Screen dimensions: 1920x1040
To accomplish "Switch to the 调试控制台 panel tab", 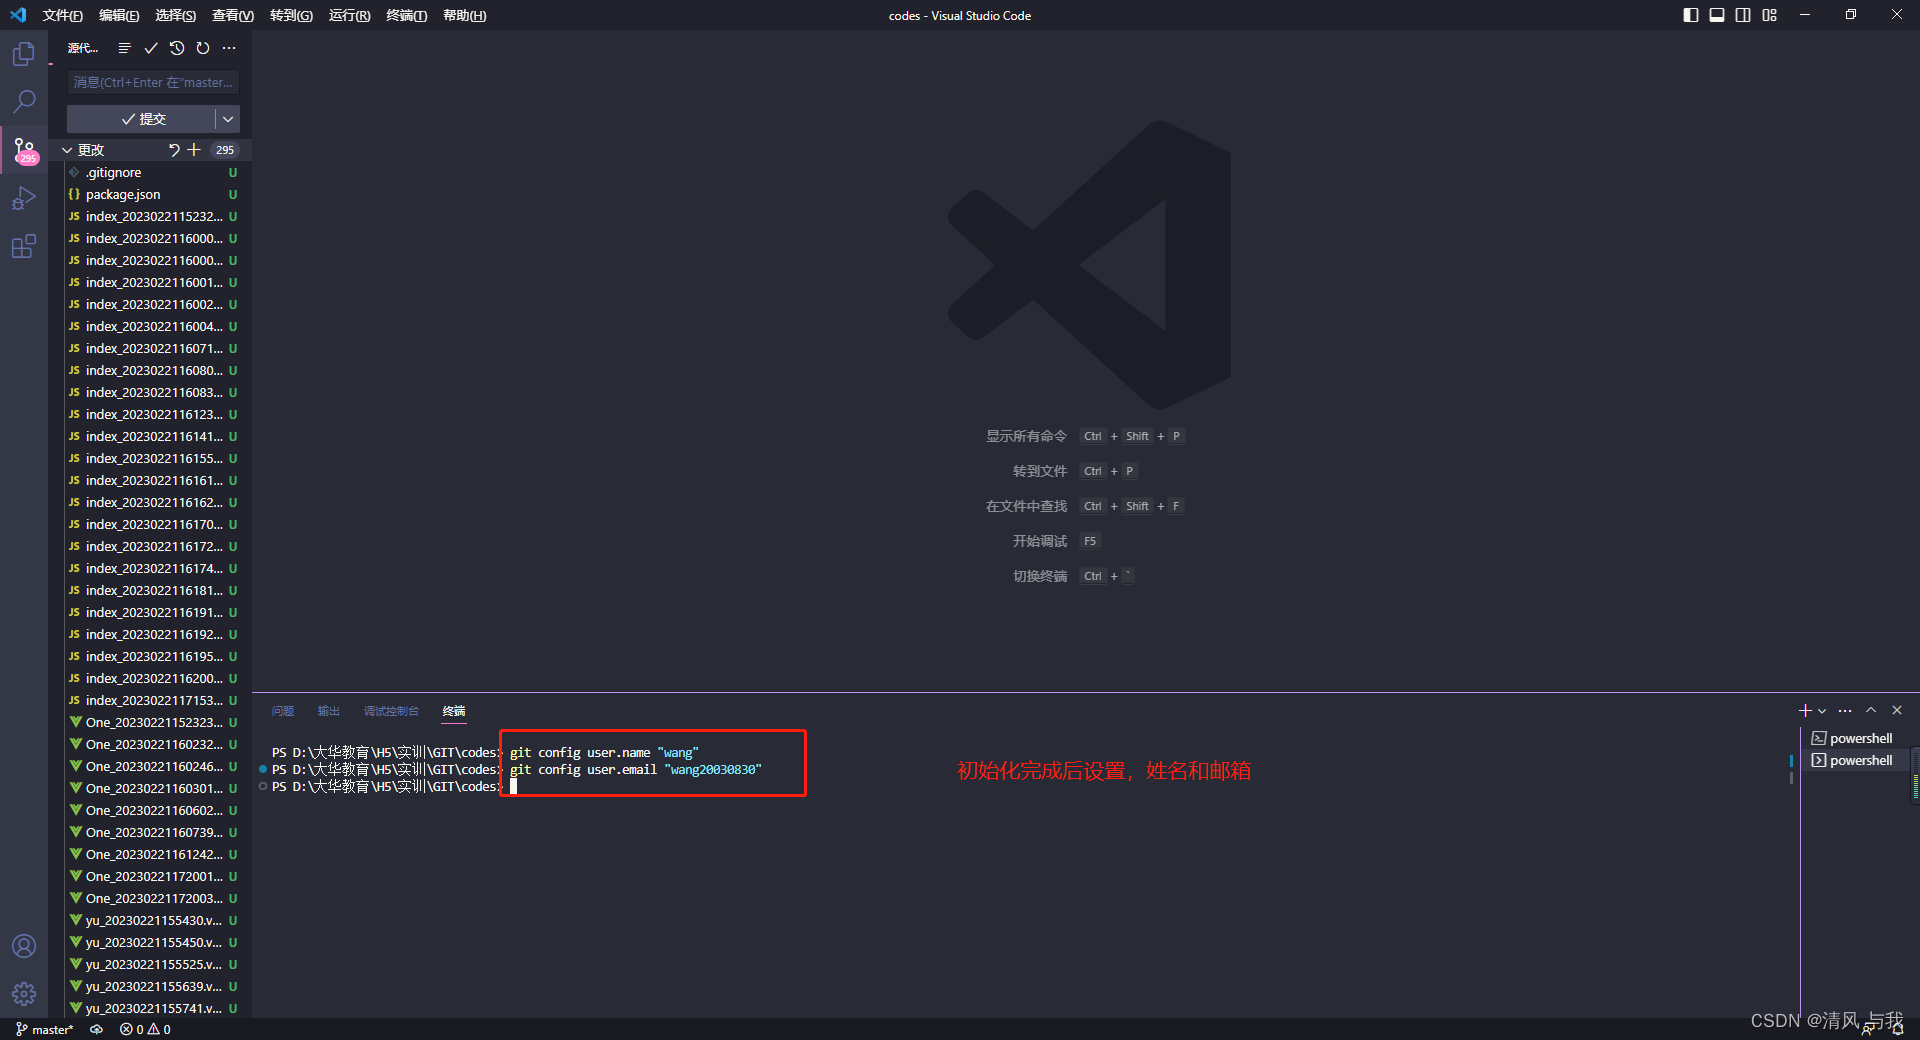I will [391, 711].
